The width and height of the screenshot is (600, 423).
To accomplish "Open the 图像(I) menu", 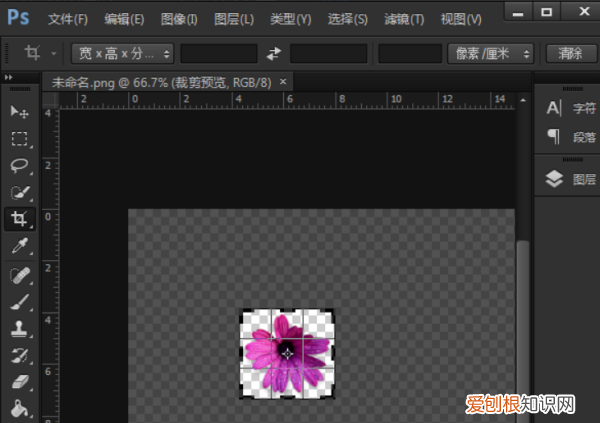I will point(179,19).
